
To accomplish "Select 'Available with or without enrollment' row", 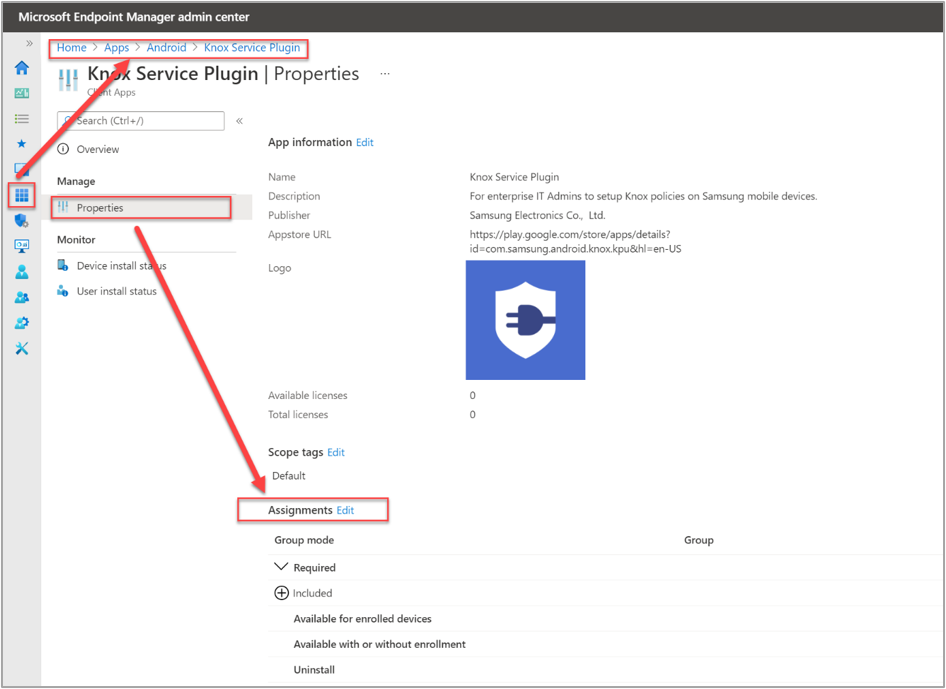I will click(603, 644).
